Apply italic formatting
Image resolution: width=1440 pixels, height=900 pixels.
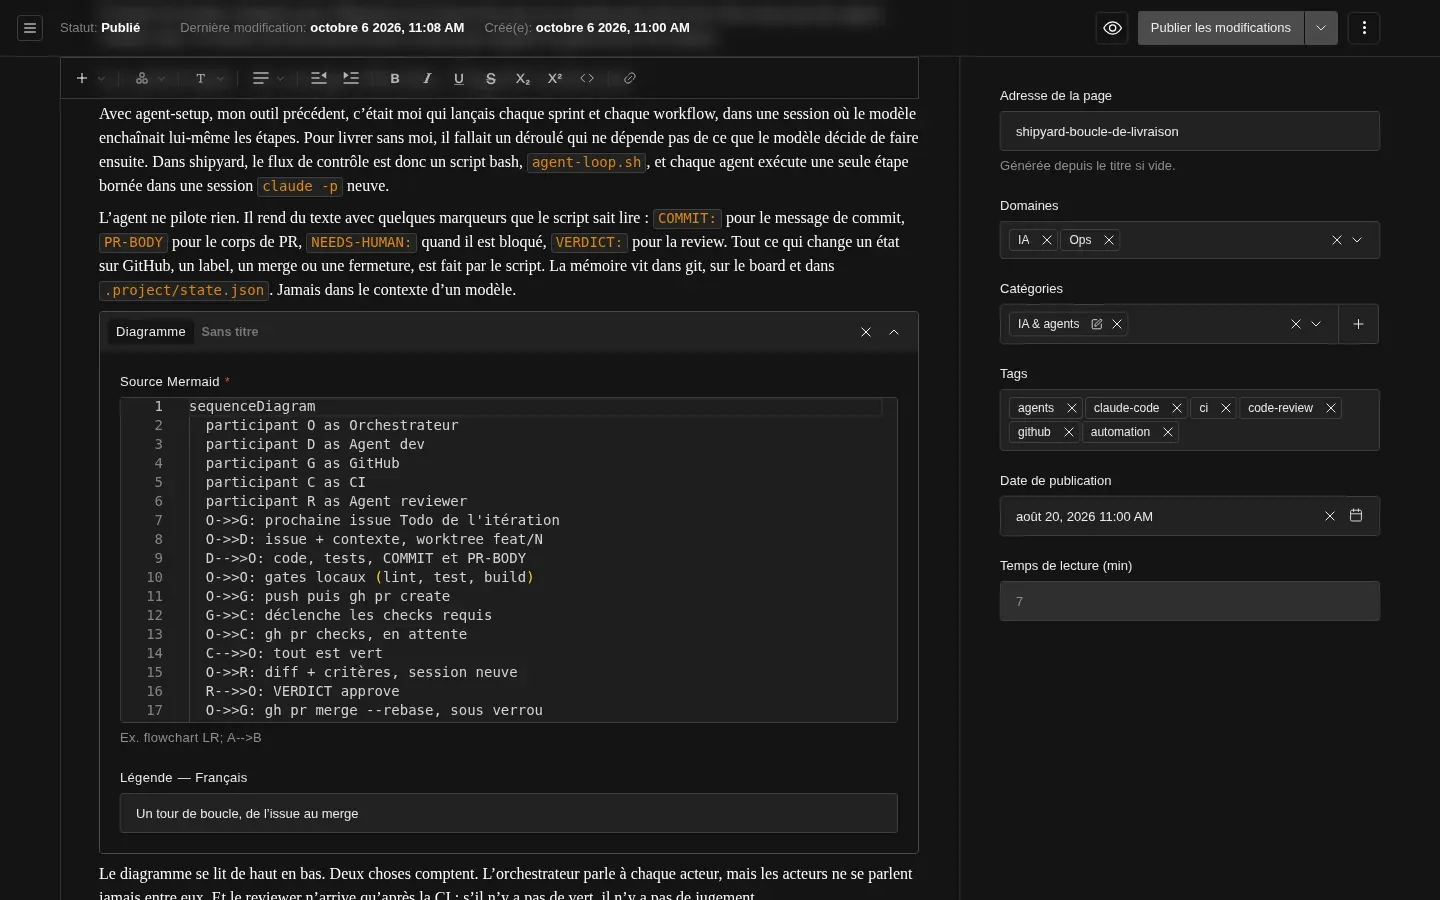pyautogui.click(x=427, y=78)
